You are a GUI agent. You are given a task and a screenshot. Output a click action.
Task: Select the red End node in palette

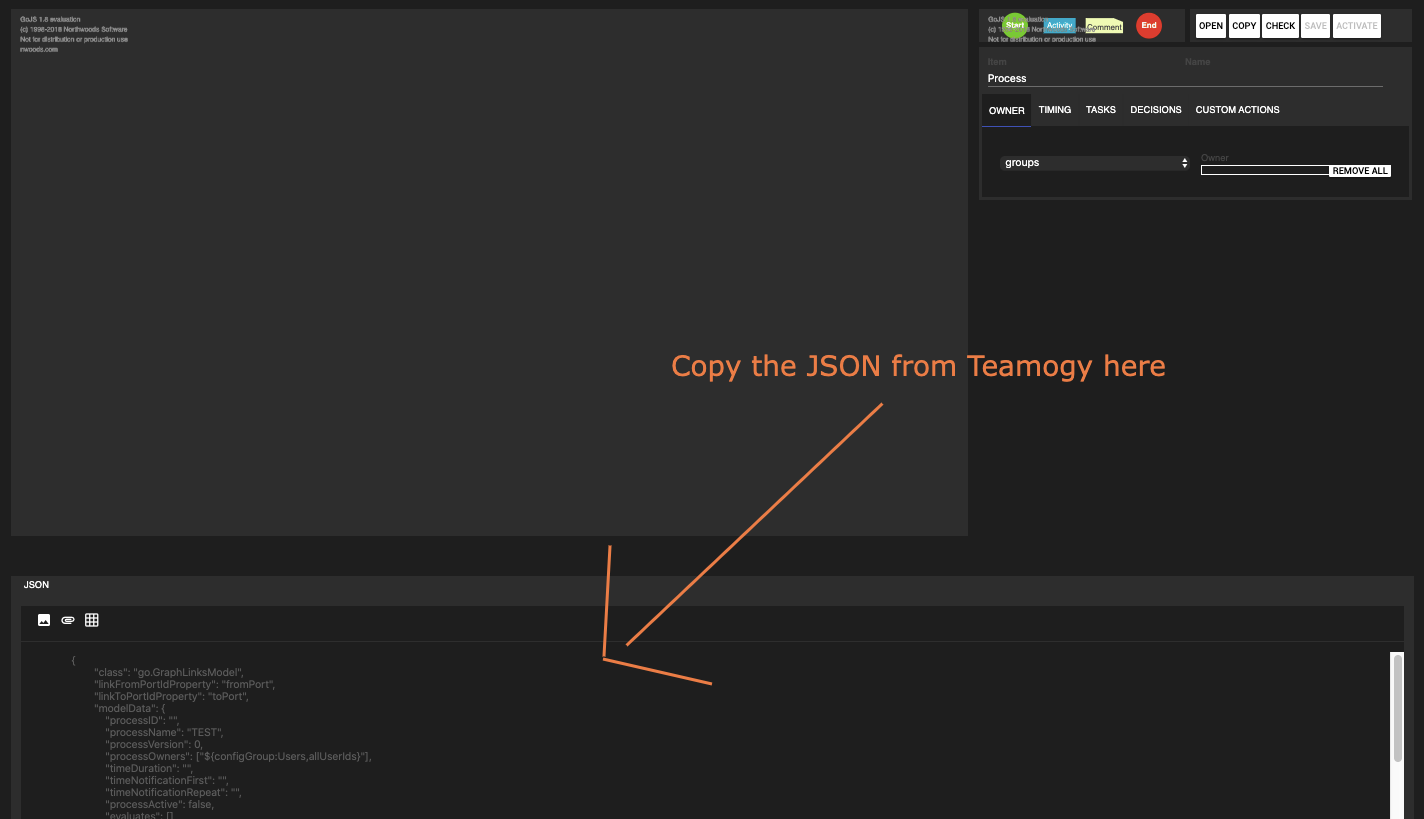pyautogui.click(x=1149, y=26)
